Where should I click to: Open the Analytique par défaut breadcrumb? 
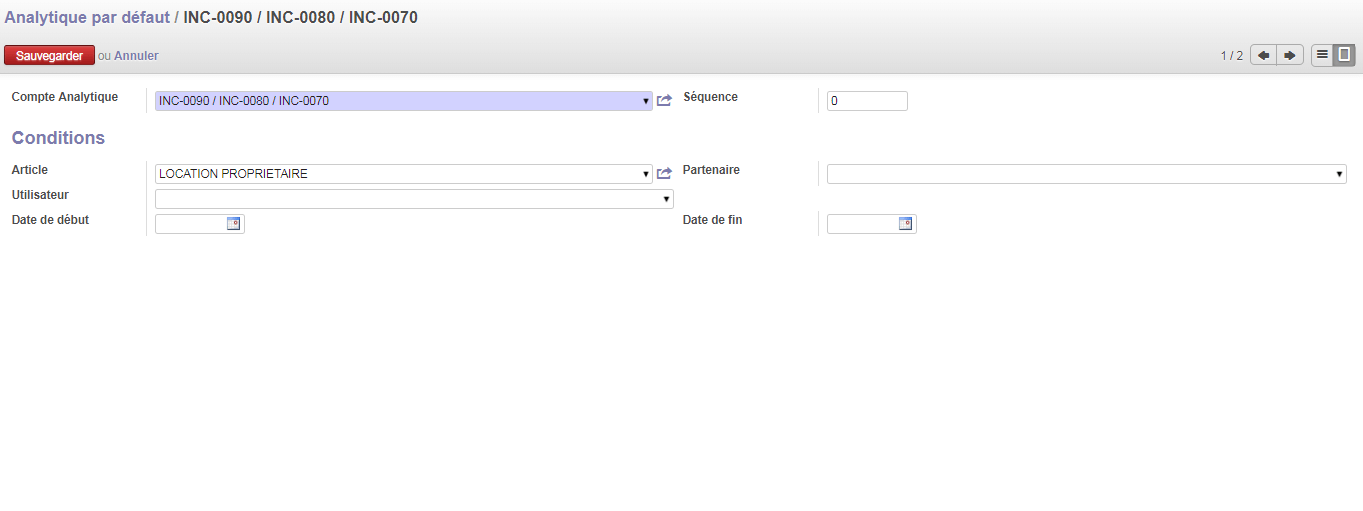[x=87, y=17]
